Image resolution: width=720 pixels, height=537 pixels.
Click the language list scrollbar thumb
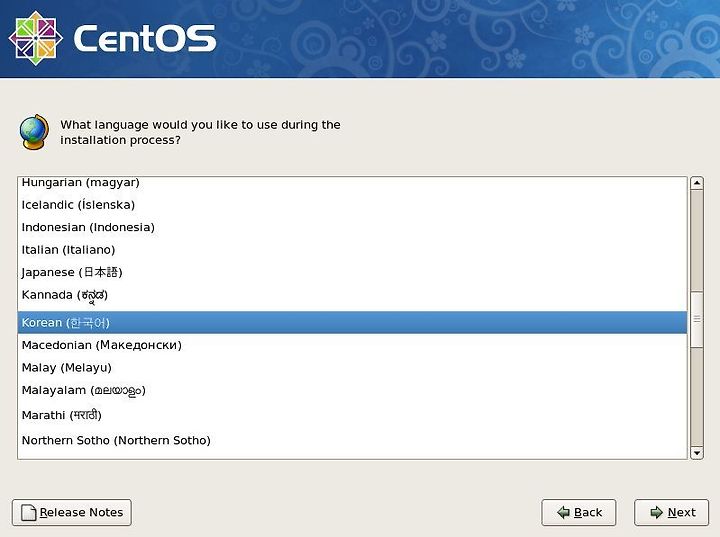697,319
